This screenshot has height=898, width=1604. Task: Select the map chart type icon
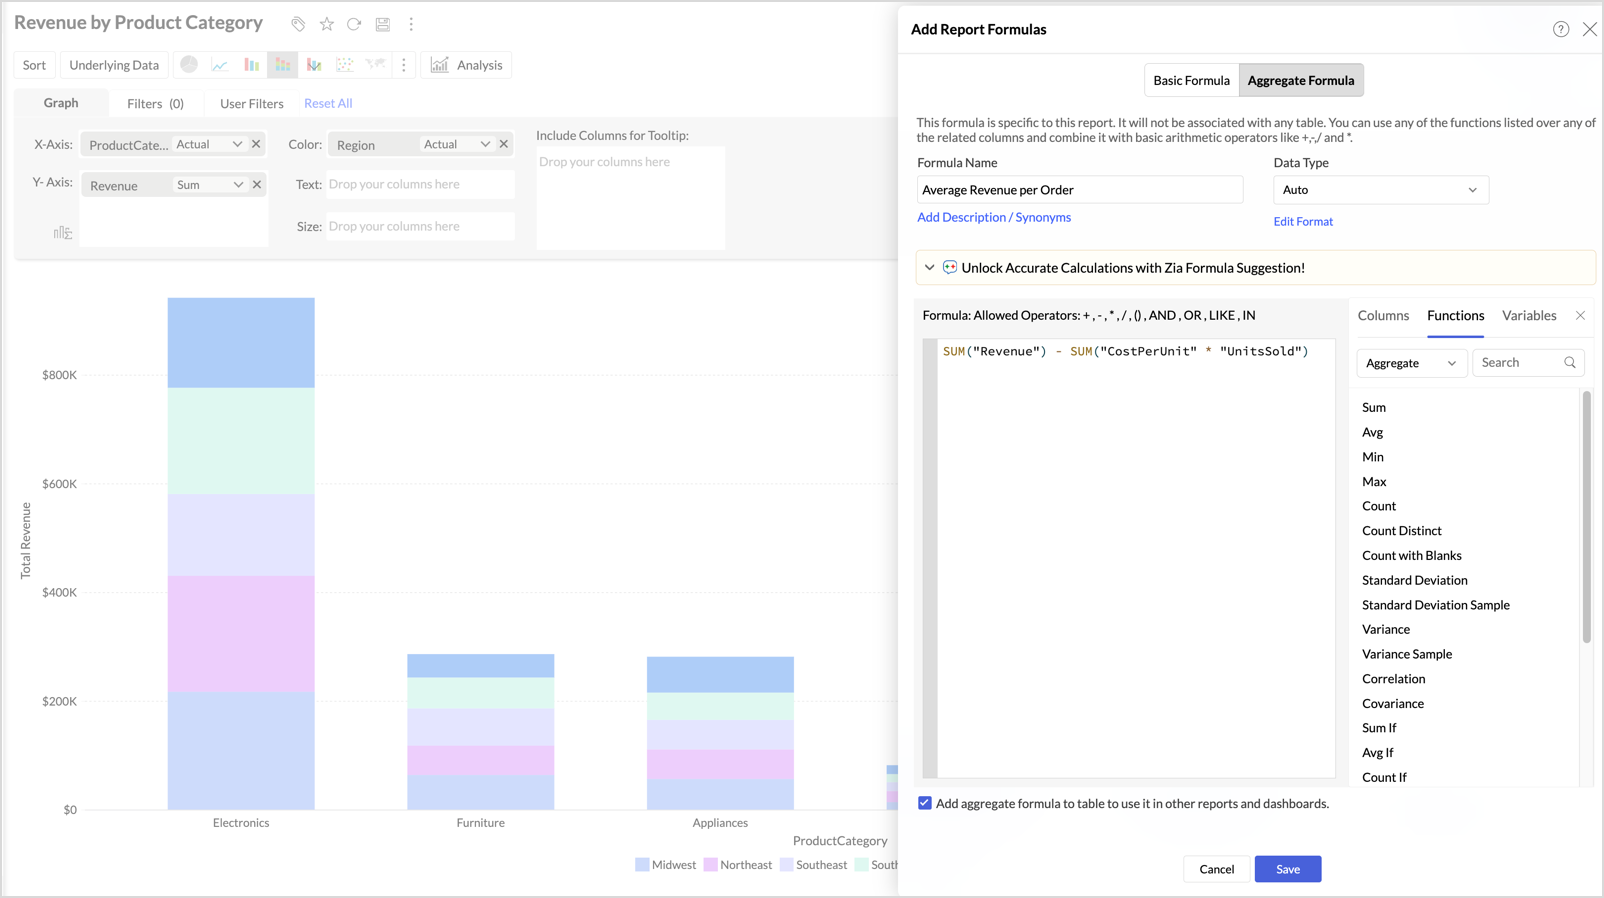(375, 65)
